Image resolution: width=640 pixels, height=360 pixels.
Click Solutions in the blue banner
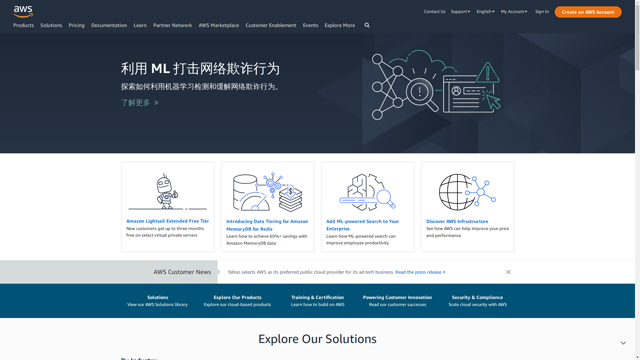pos(158,297)
